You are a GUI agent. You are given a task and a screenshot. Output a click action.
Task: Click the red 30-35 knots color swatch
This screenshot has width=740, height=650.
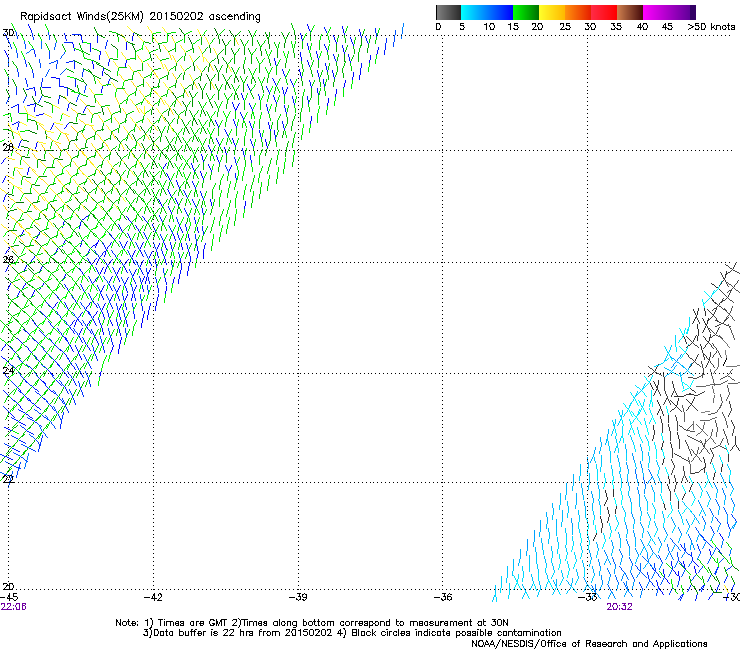604,12
